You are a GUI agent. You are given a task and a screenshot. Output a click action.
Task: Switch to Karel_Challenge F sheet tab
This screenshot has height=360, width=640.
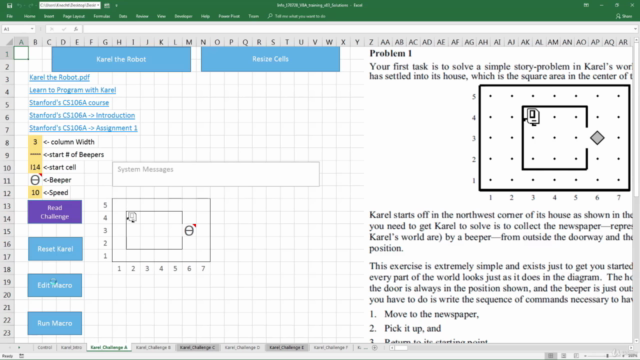(x=331, y=347)
